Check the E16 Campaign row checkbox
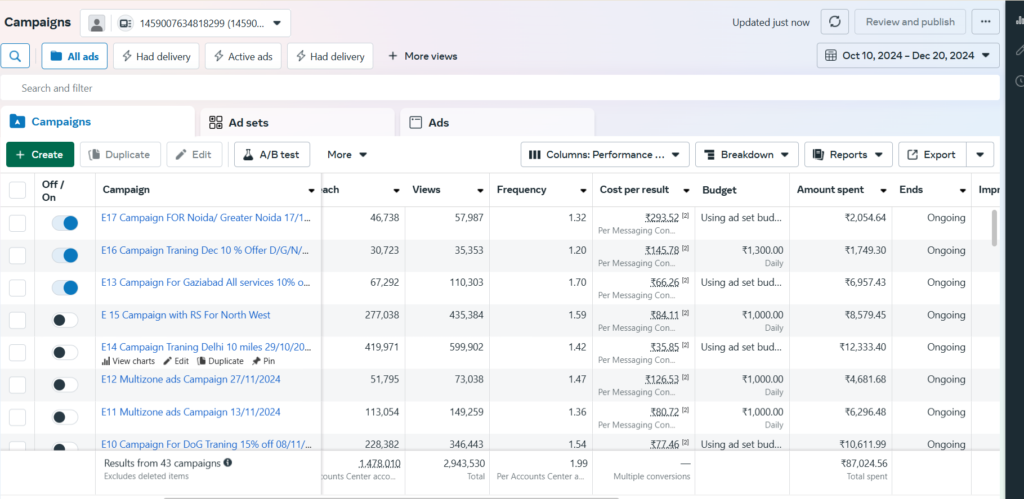1024x499 pixels. tap(18, 255)
